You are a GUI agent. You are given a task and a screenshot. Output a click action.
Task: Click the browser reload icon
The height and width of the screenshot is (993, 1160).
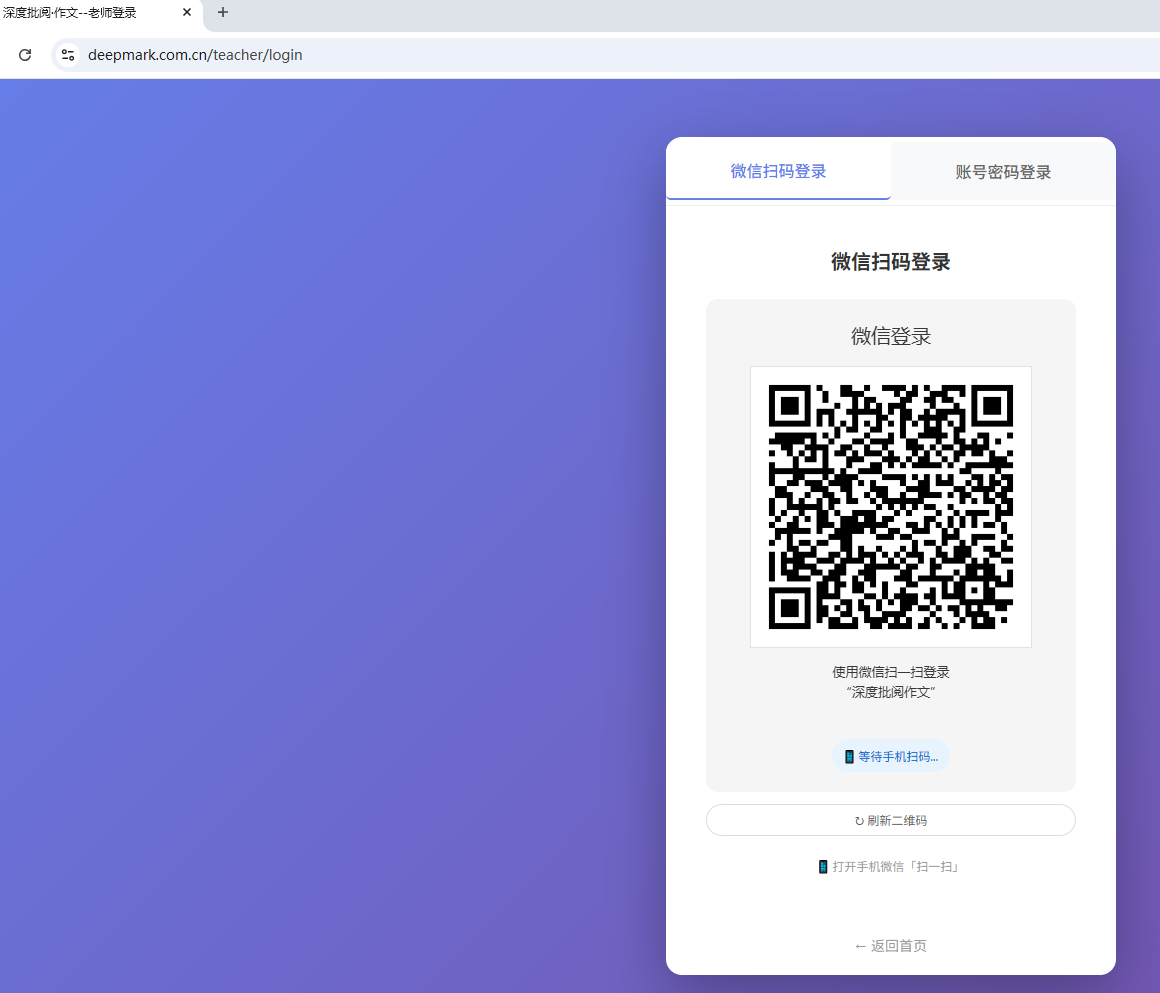pyautogui.click(x=25, y=55)
